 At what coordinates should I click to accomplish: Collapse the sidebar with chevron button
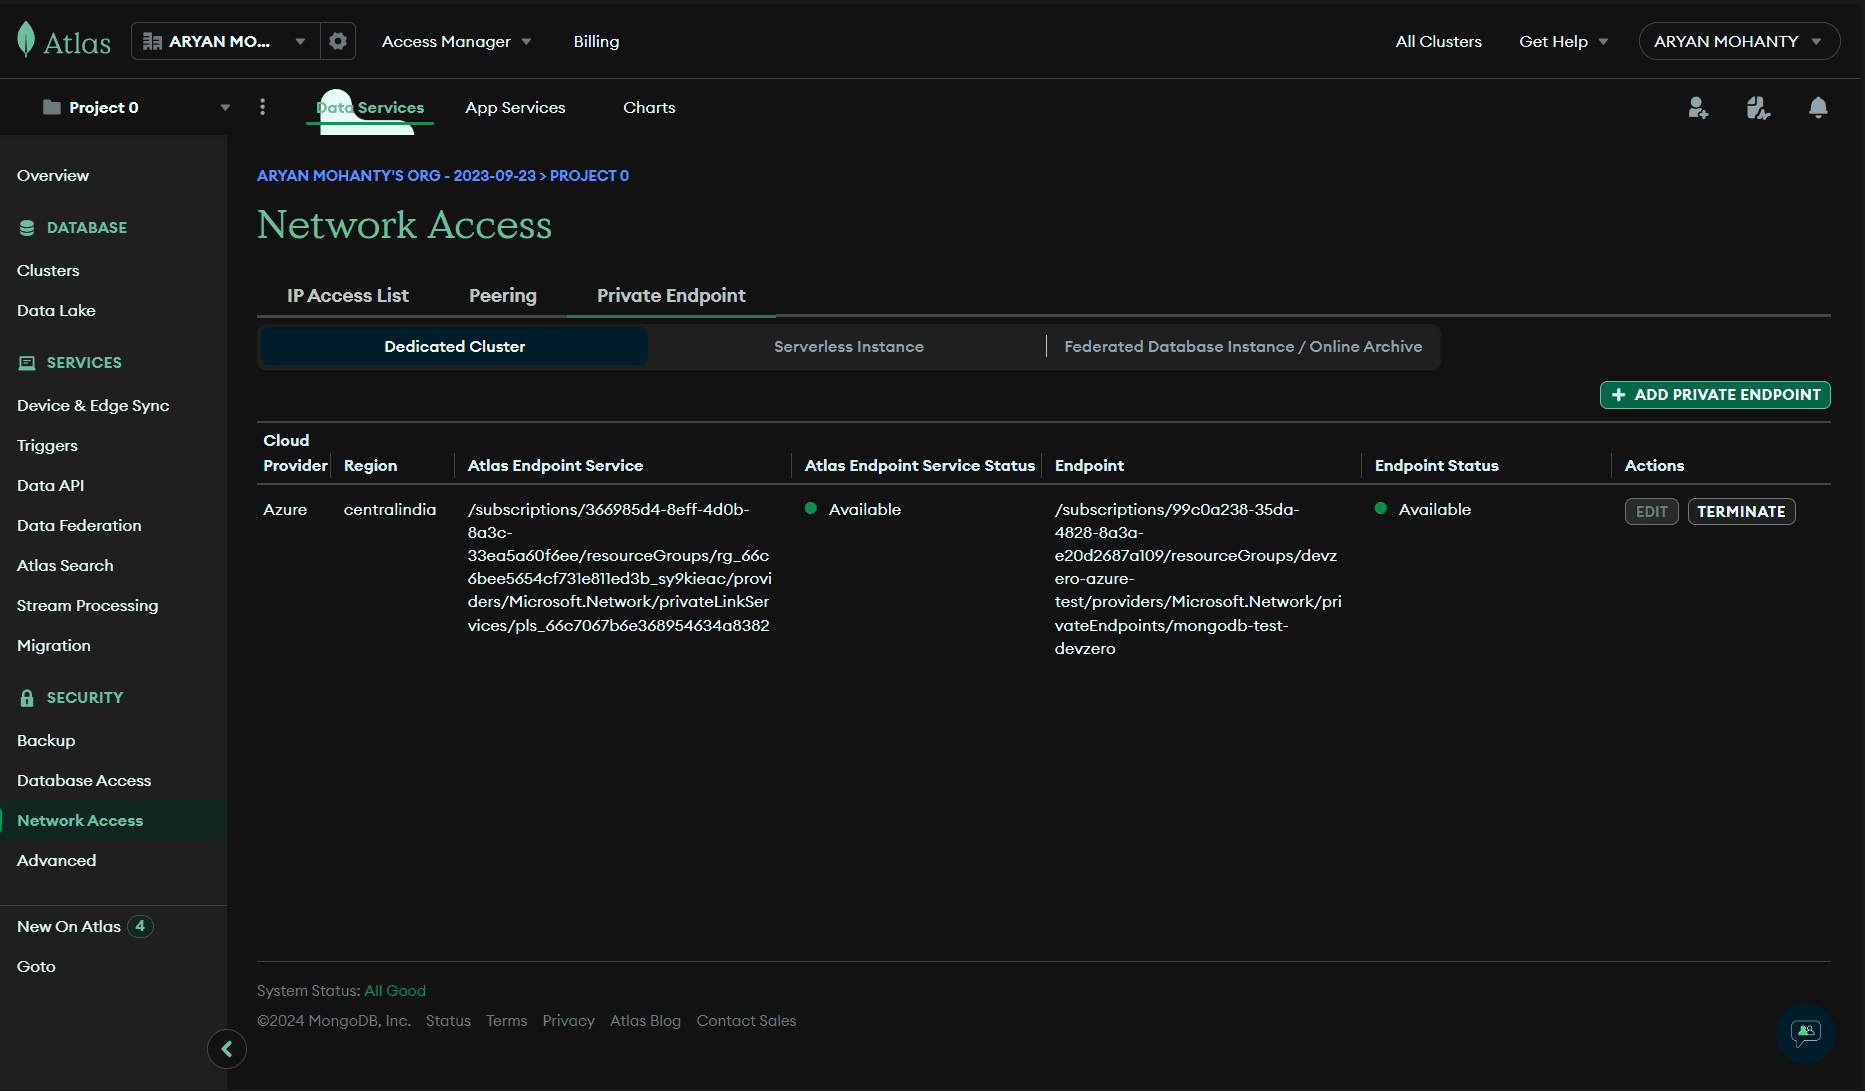point(227,1049)
